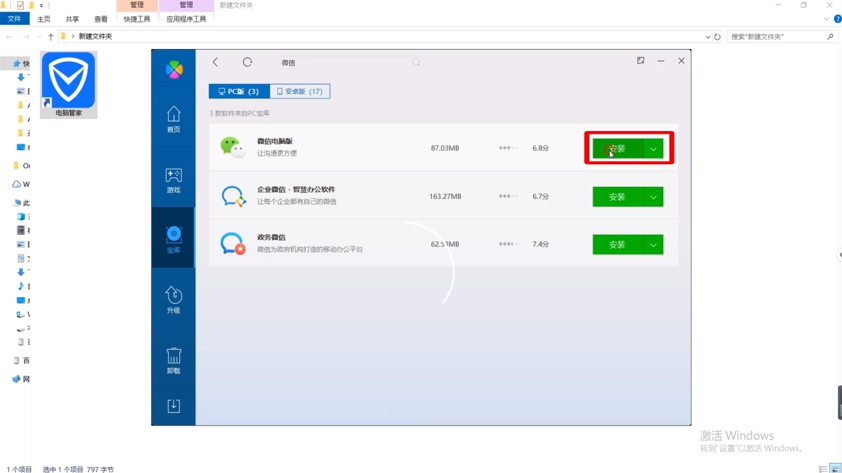842x473 pixels.
Task: Expand install options for 企业微信
Action: tap(653, 197)
